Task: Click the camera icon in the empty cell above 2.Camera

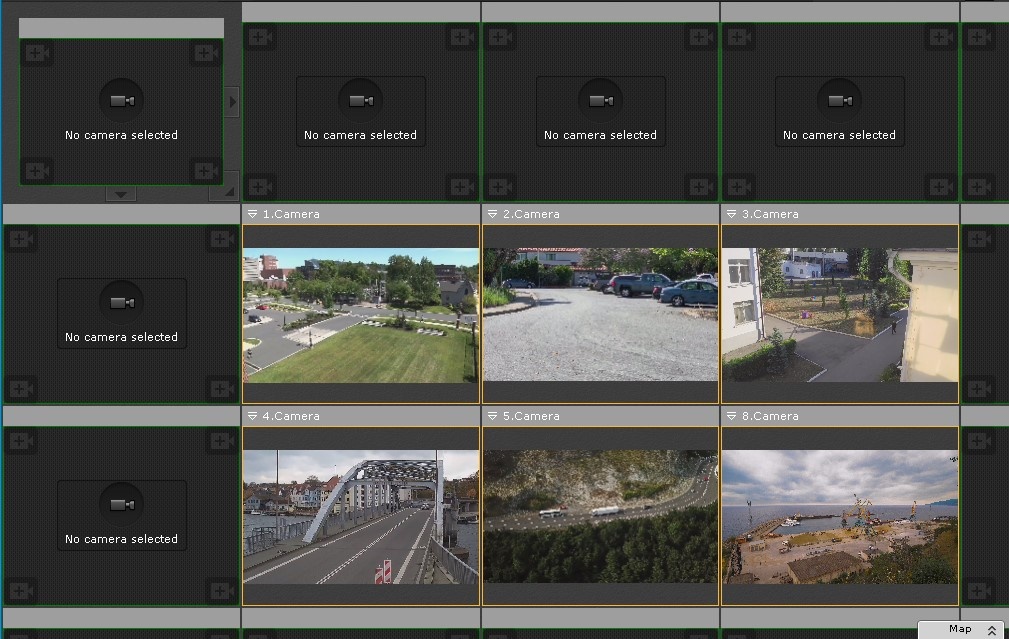Action: [x=600, y=101]
